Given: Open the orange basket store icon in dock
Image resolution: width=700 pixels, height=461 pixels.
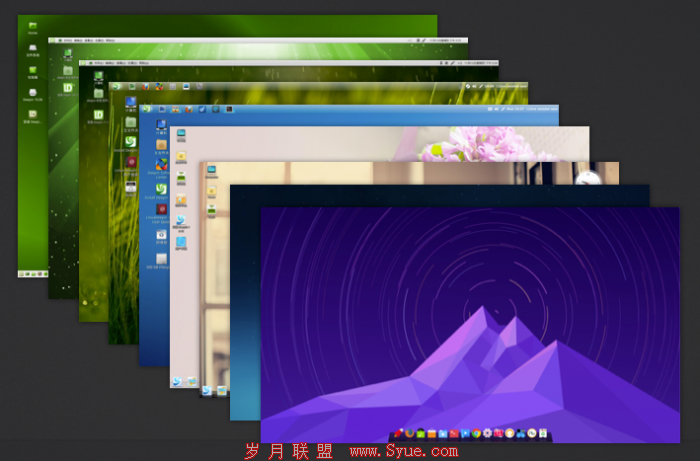Looking at the screenshot, I should [x=432, y=434].
